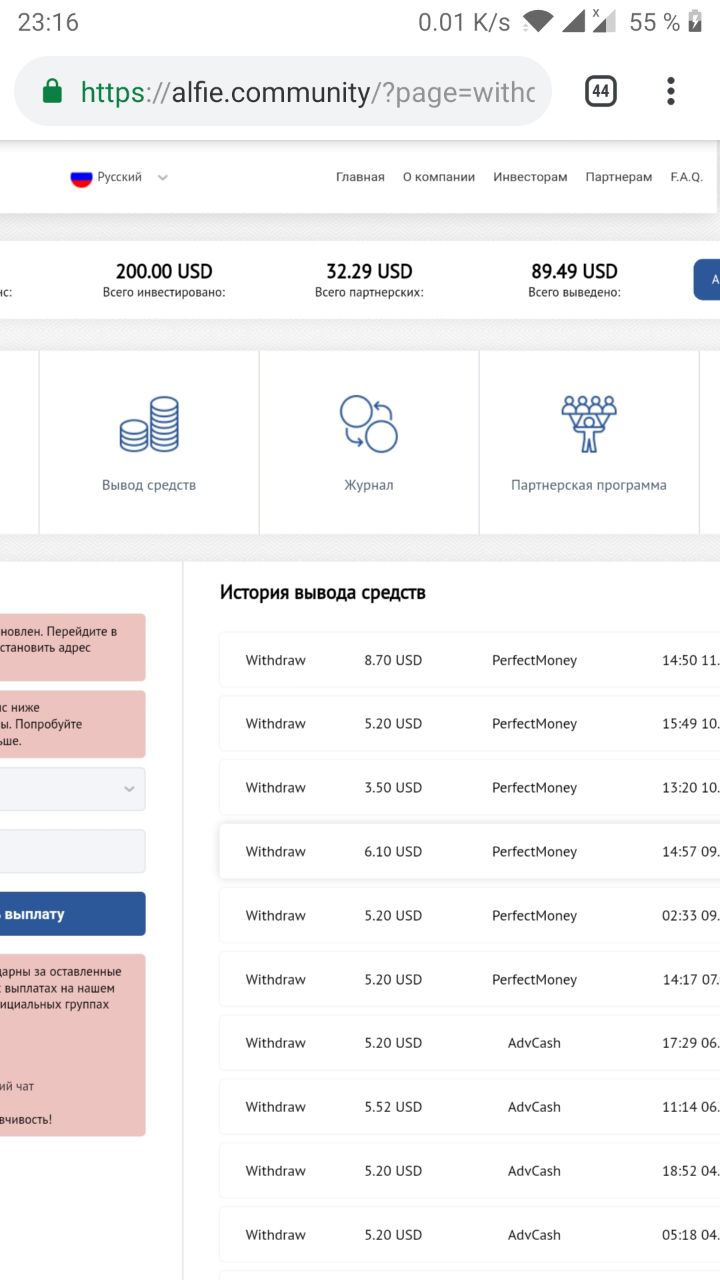This screenshot has width=720, height=1280.
Task: Click the 17:29 AdvCash withdrawal entry
Action: pos(469,1043)
